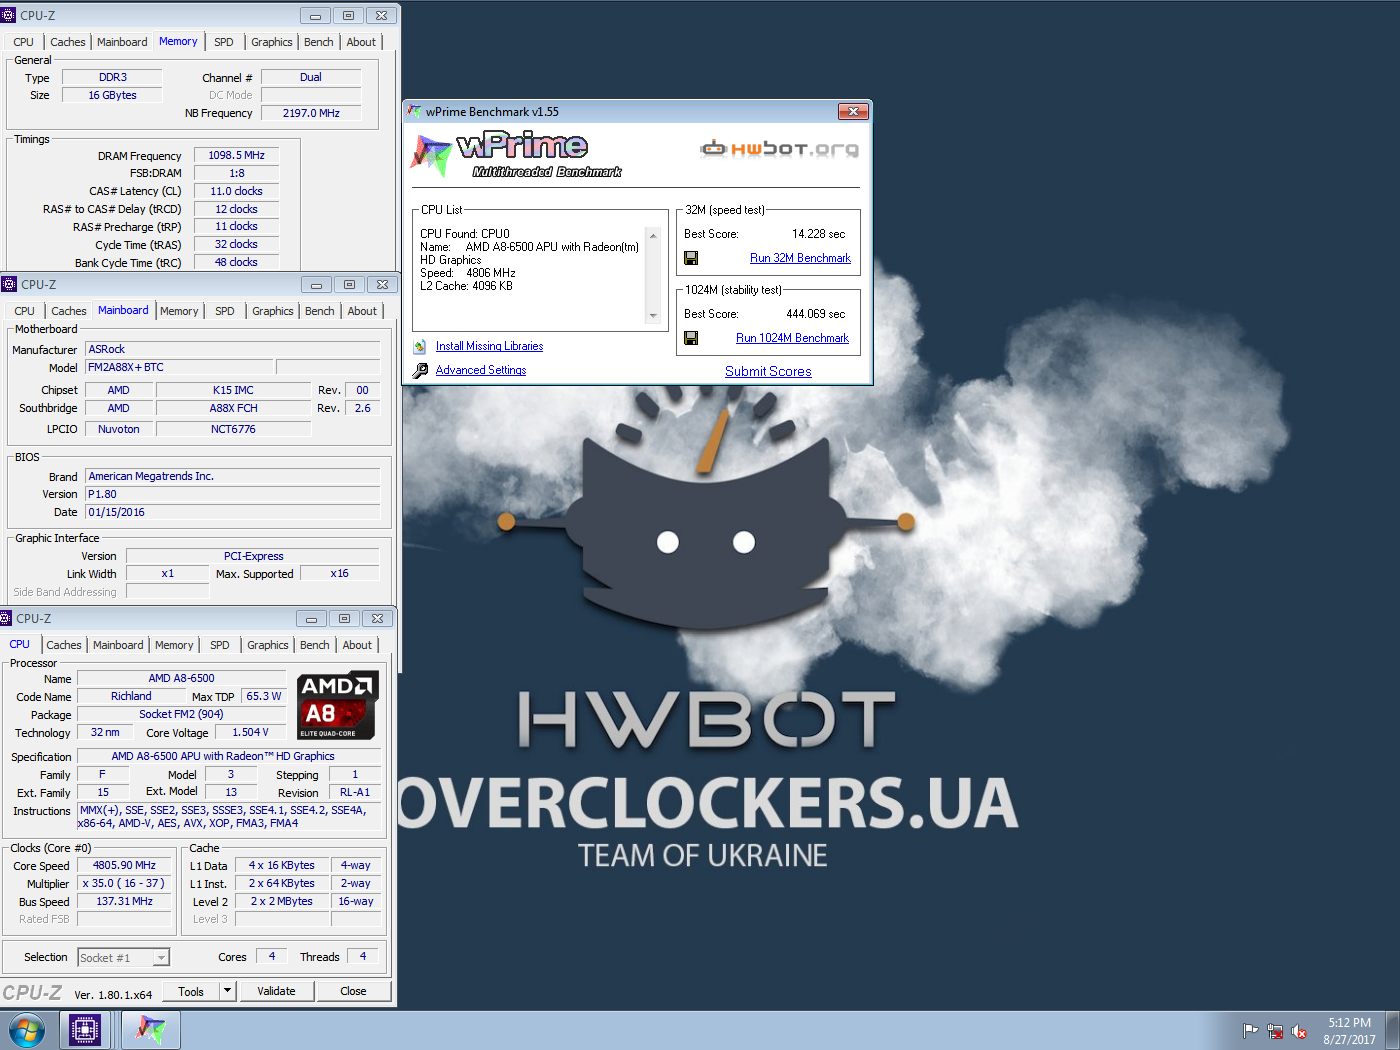The image size is (1400, 1050).
Task: Click the motherboard model FM2A88X+ BTC
Action: tap(179, 367)
